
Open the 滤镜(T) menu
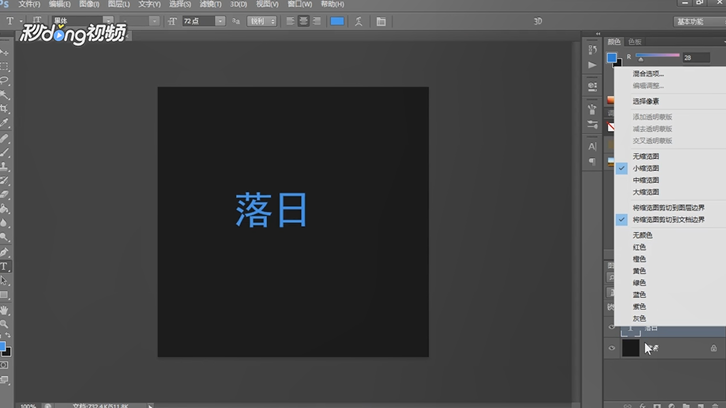coord(210,4)
